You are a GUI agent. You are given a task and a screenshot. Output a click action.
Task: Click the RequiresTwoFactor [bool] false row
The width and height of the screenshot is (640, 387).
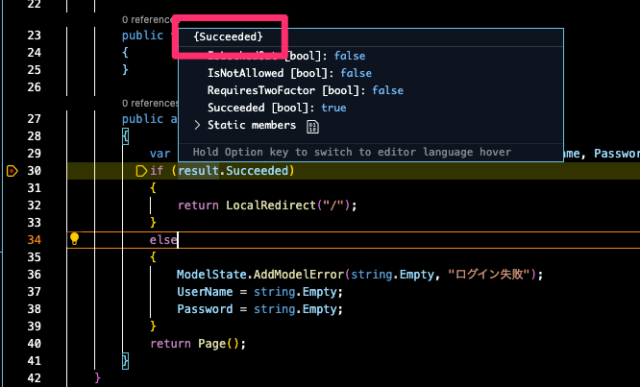point(305,91)
